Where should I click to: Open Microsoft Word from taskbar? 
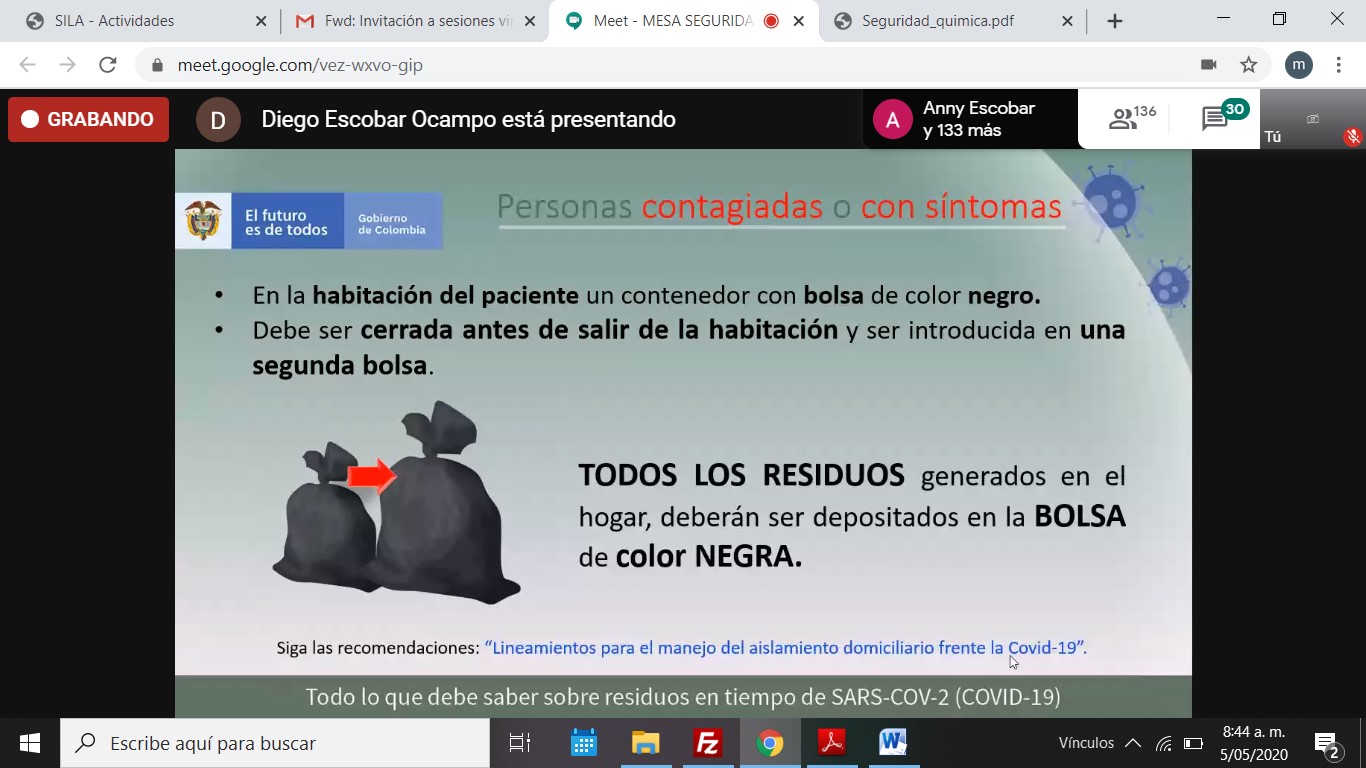pos(893,743)
